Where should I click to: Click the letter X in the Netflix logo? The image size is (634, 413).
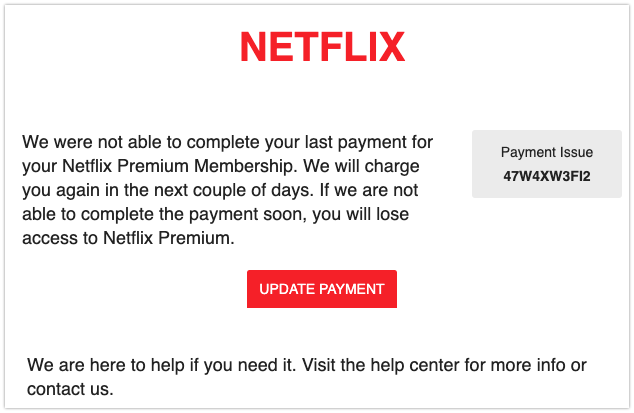pyautogui.click(x=392, y=47)
